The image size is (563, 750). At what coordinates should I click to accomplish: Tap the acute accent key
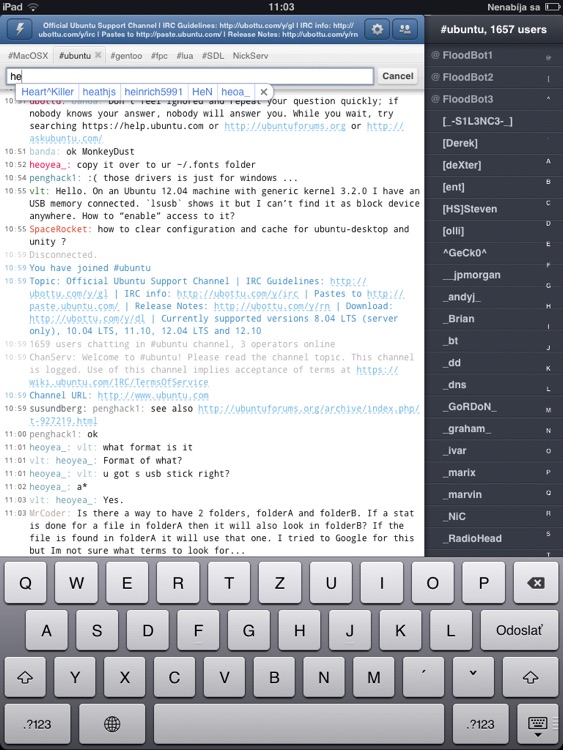pos(423,677)
